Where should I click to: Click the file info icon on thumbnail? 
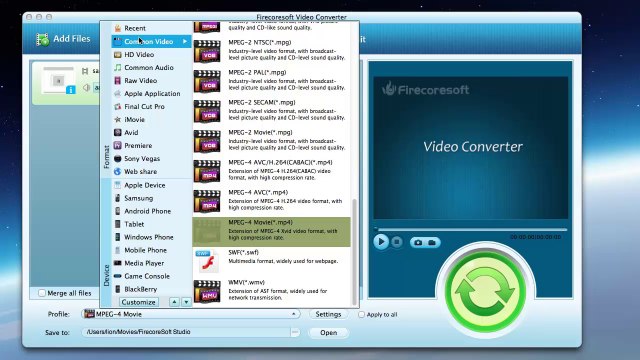click(71, 90)
